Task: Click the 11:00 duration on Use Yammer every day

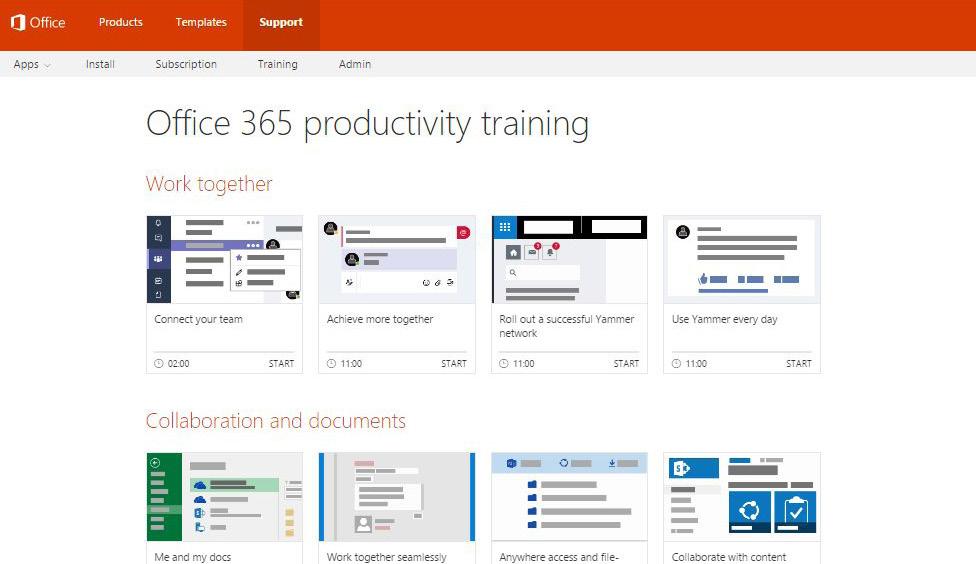Action: tap(696, 364)
